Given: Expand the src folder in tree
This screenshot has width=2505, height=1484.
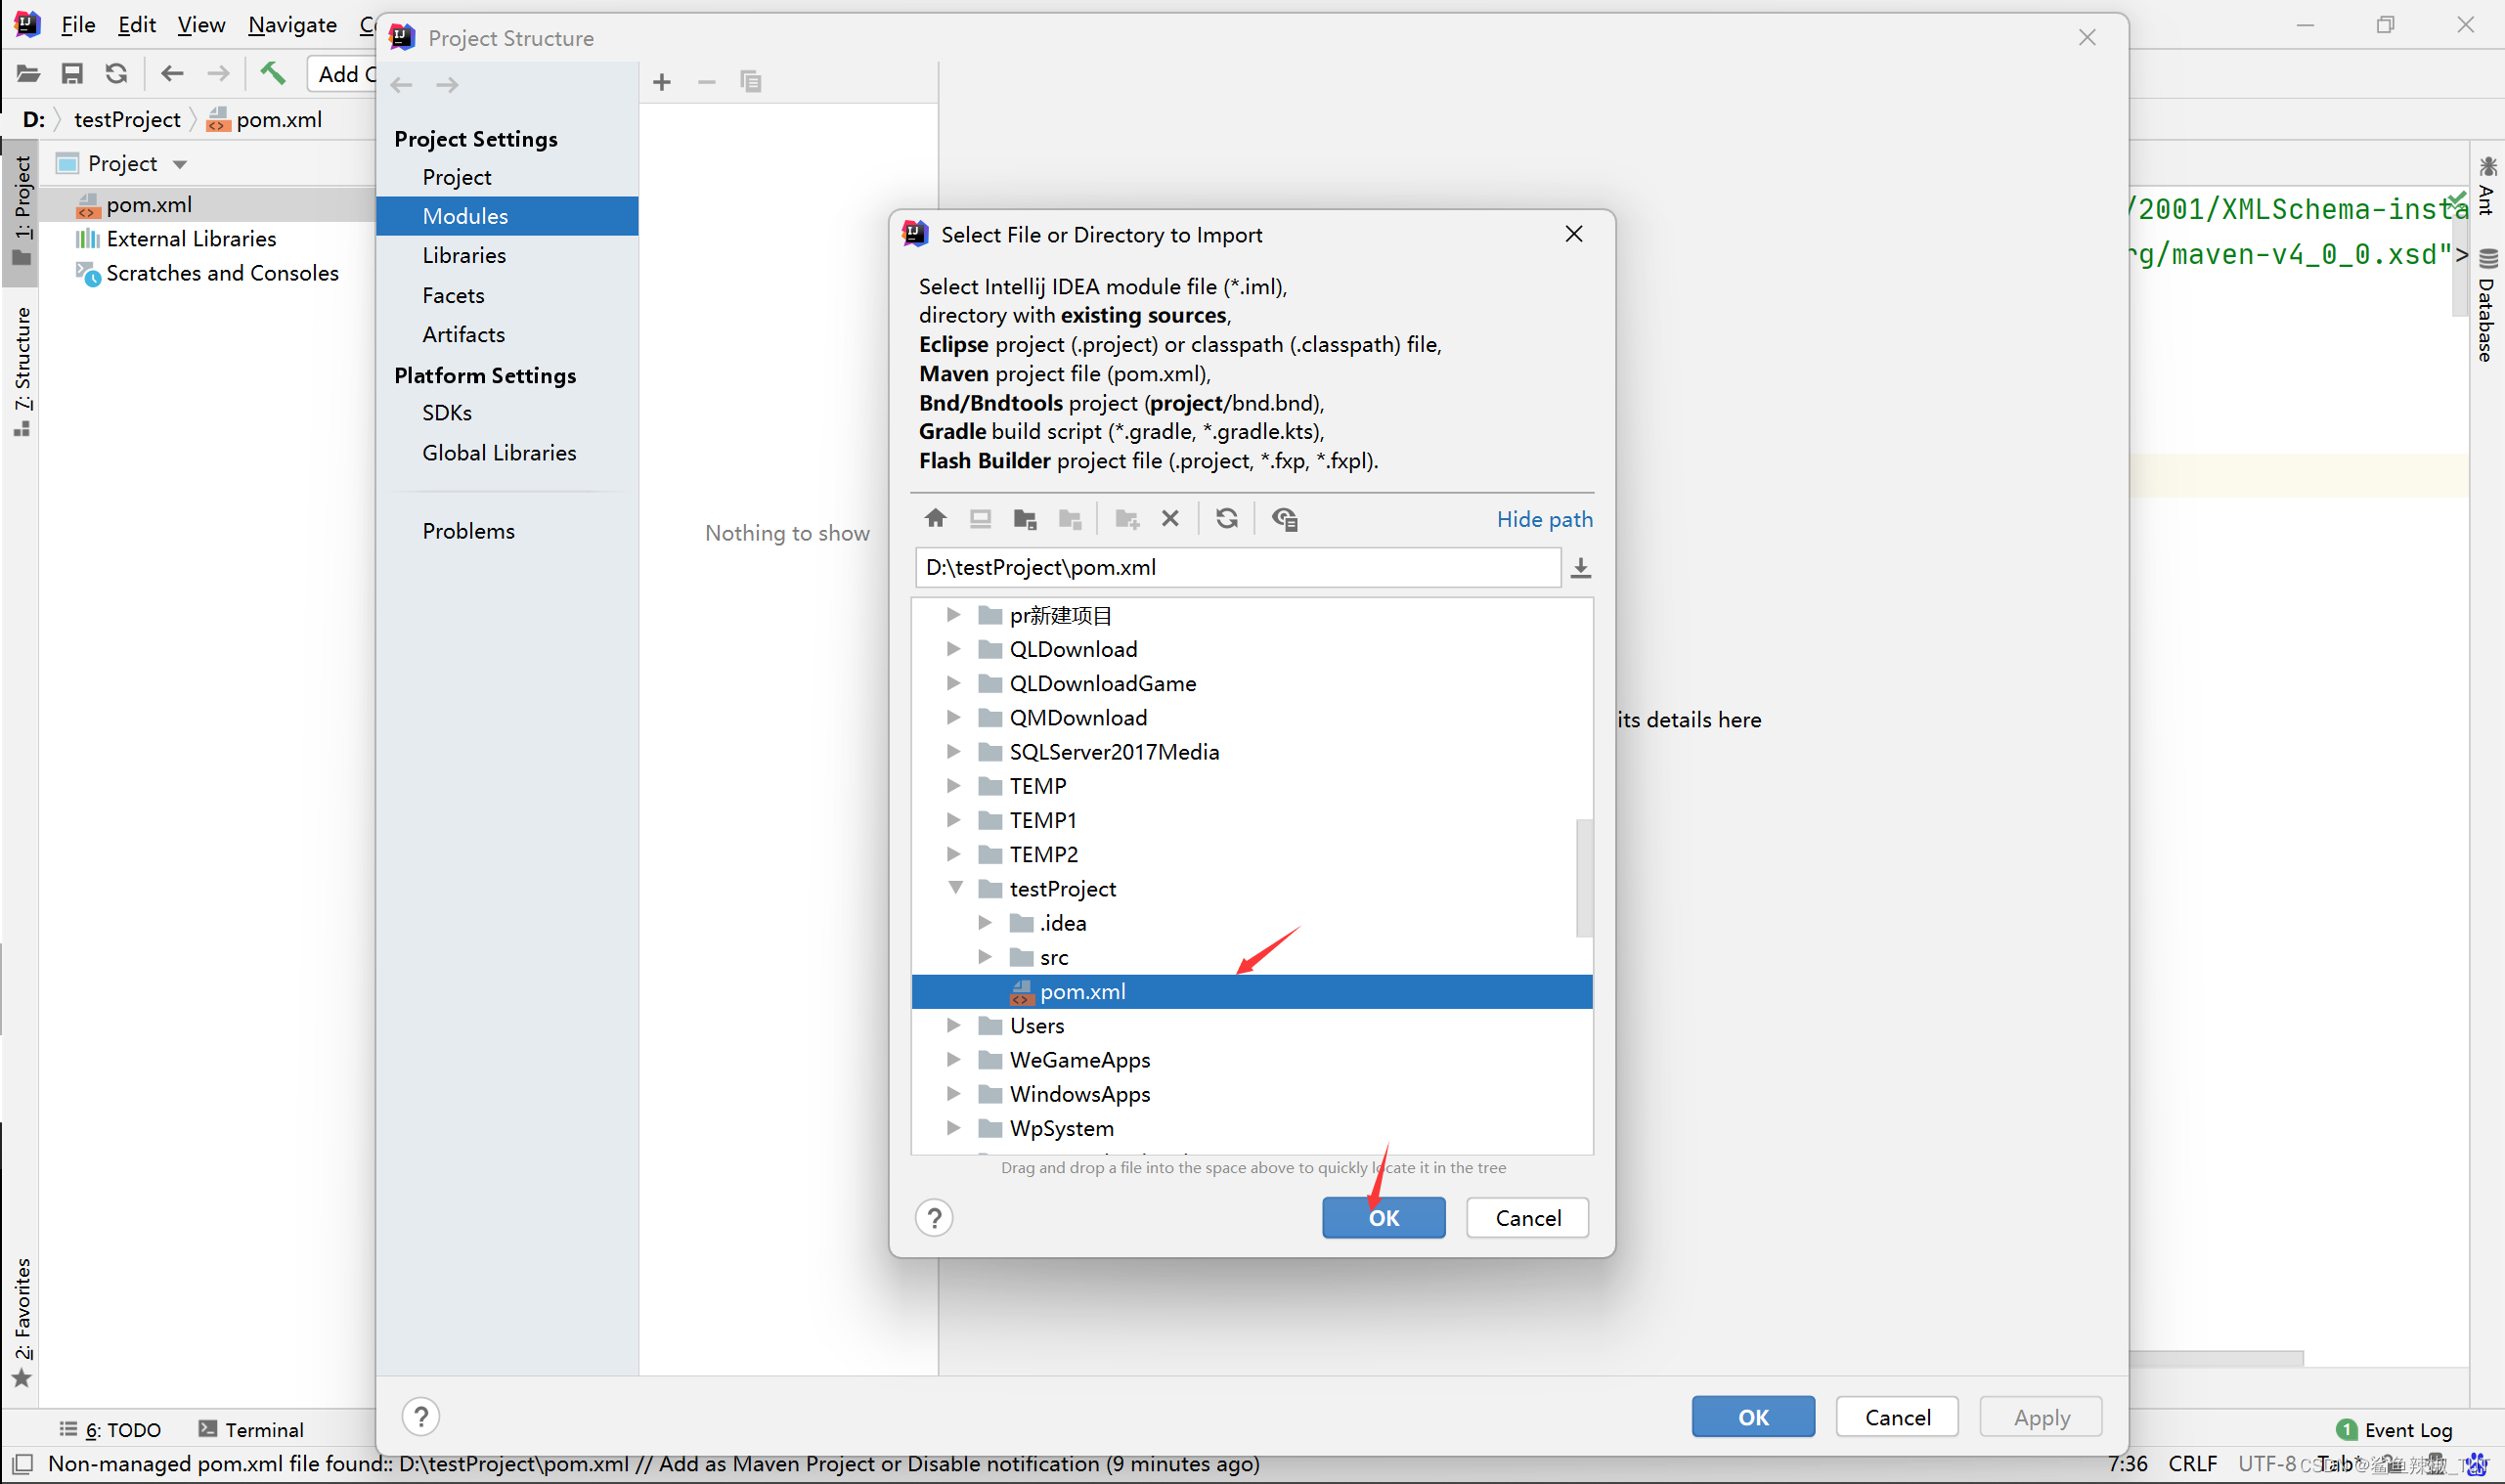Looking at the screenshot, I should 985,957.
